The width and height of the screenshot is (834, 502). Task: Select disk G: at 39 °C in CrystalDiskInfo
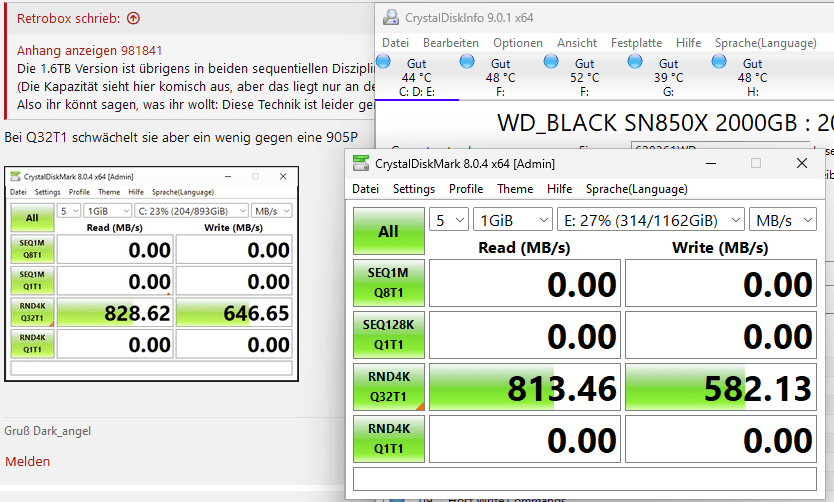(668, 78)
